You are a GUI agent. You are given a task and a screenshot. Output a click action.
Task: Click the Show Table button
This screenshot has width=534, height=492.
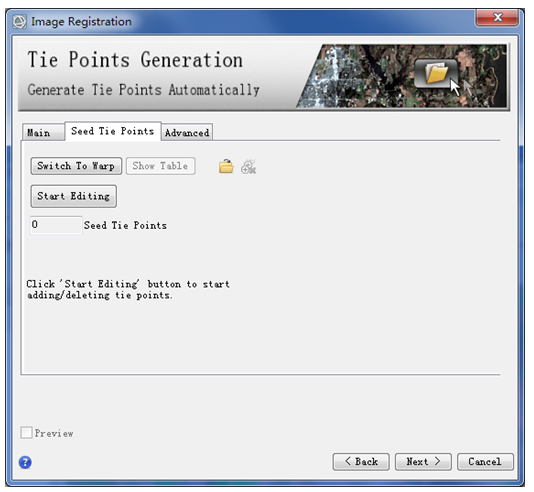click(x=160, y=166)
